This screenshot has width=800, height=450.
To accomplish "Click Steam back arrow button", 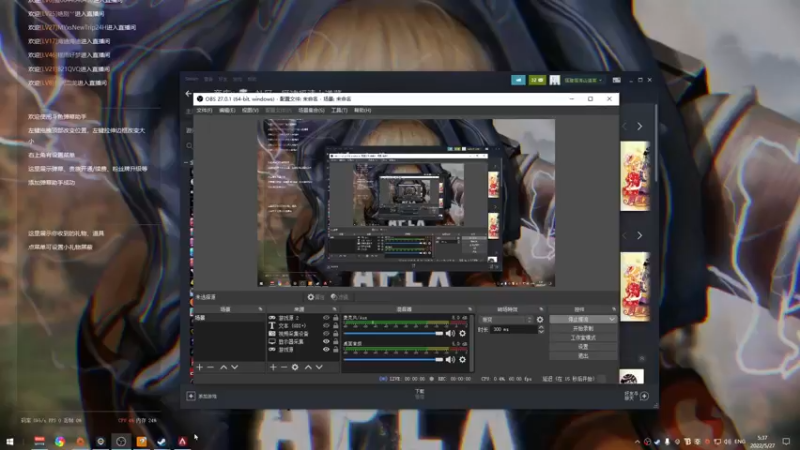I will [x=189, y=94].
